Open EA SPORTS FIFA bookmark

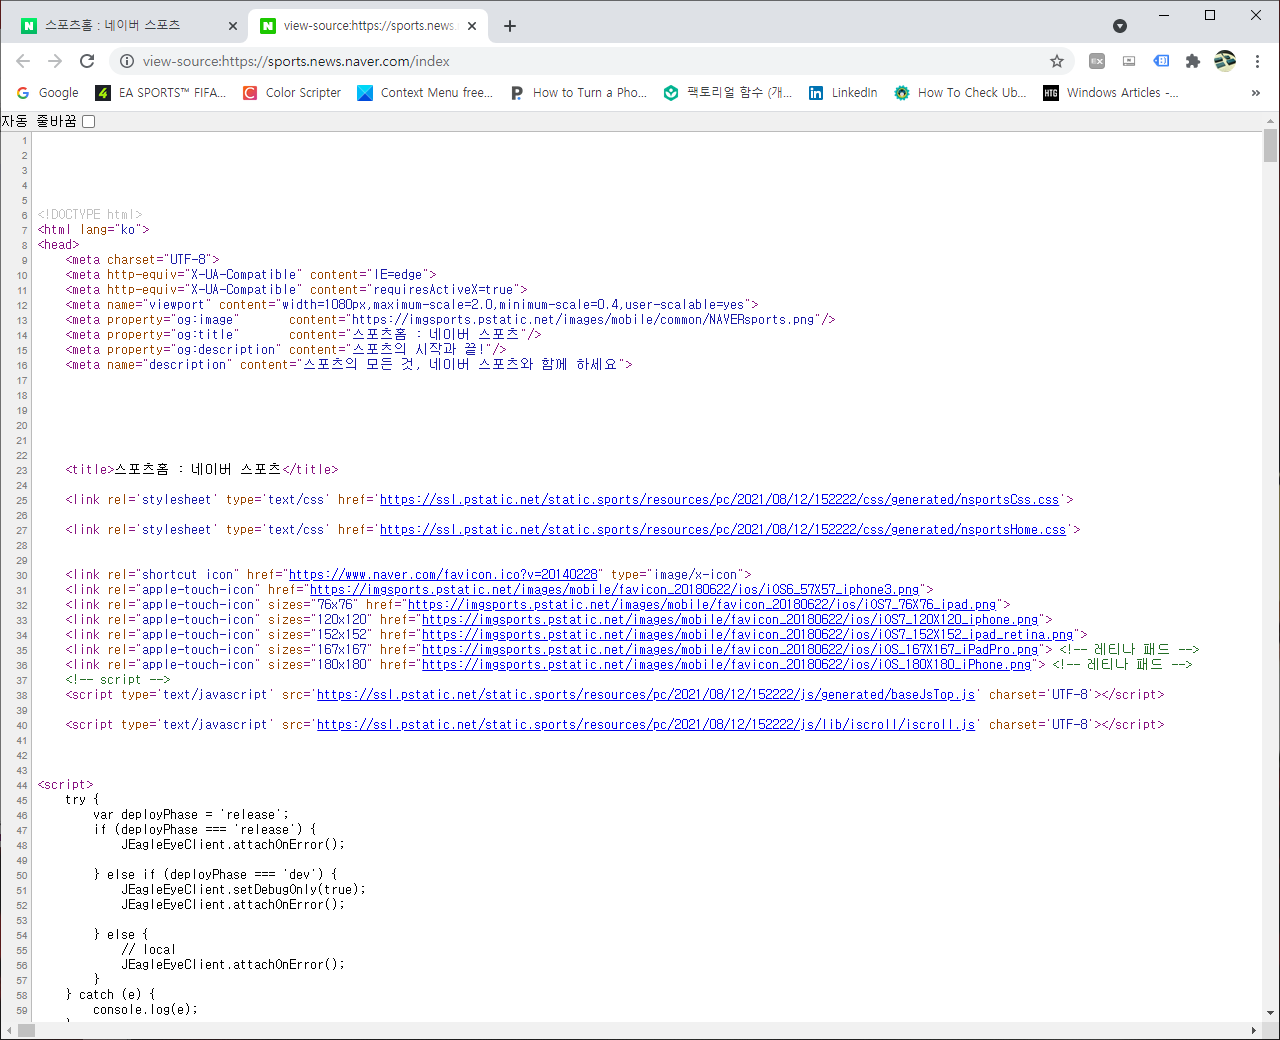pos(161,93)
